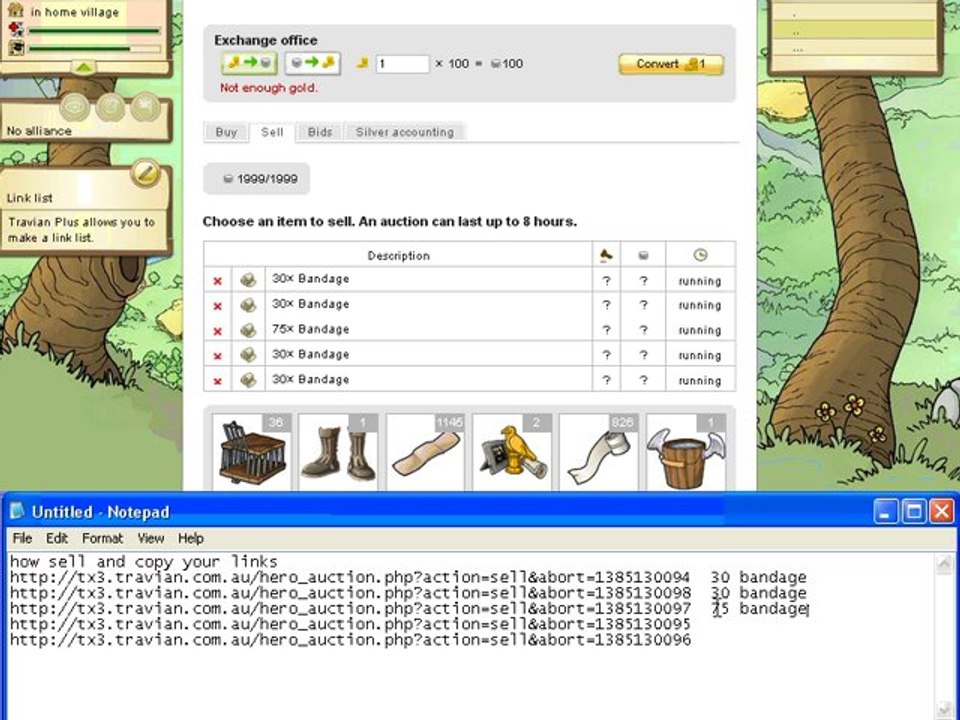Click bandage icon in 75x Bandage row
The width and height of the screenshot is (960, 720).
click(248, 330)
